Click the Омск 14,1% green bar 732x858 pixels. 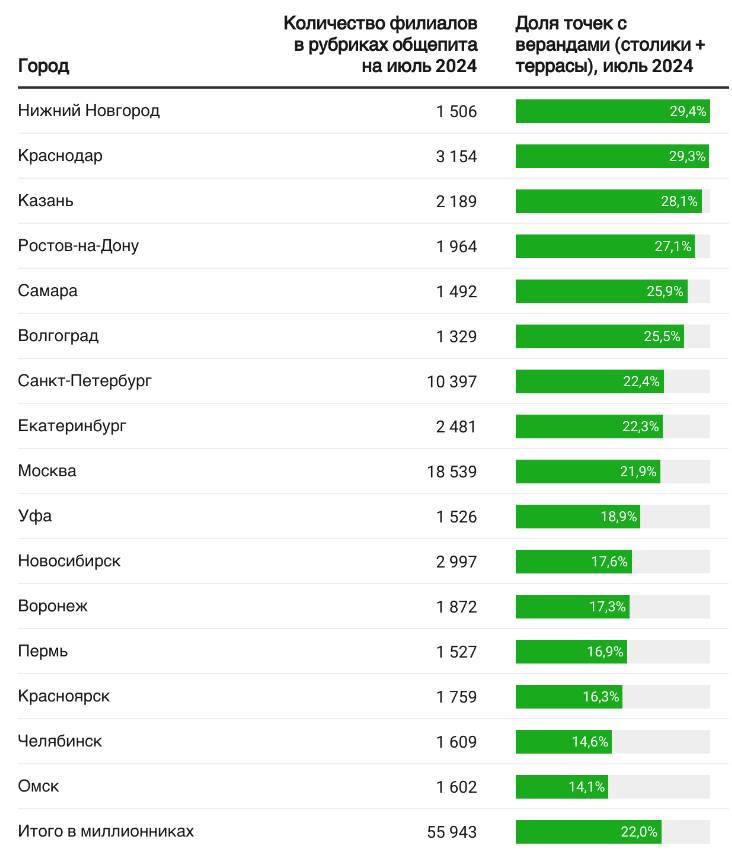click(561, 786)
